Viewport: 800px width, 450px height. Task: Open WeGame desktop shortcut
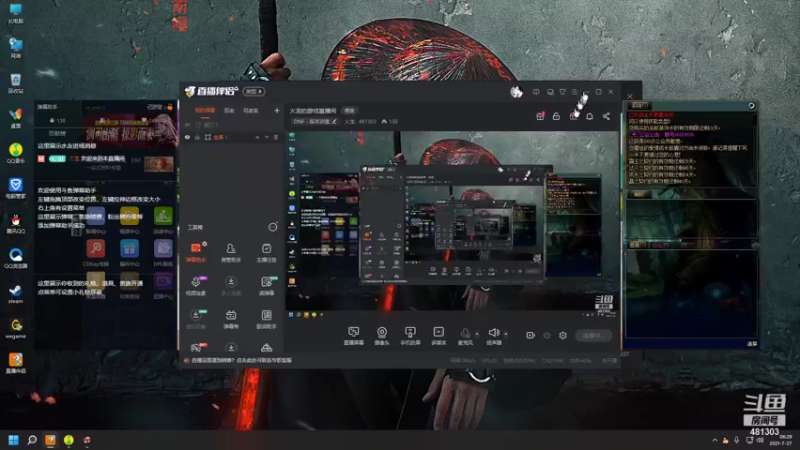point(15,329)
